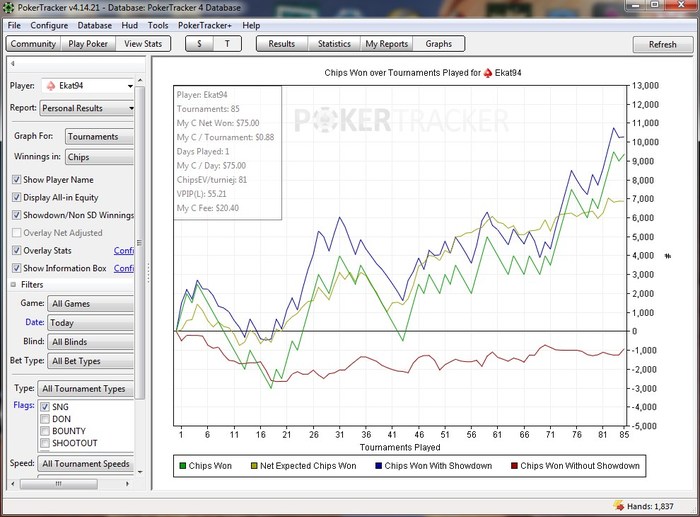Select the T tournaments button
This screenshot has width=700, height=517.
pyautogui.click(x=227, y=44)
